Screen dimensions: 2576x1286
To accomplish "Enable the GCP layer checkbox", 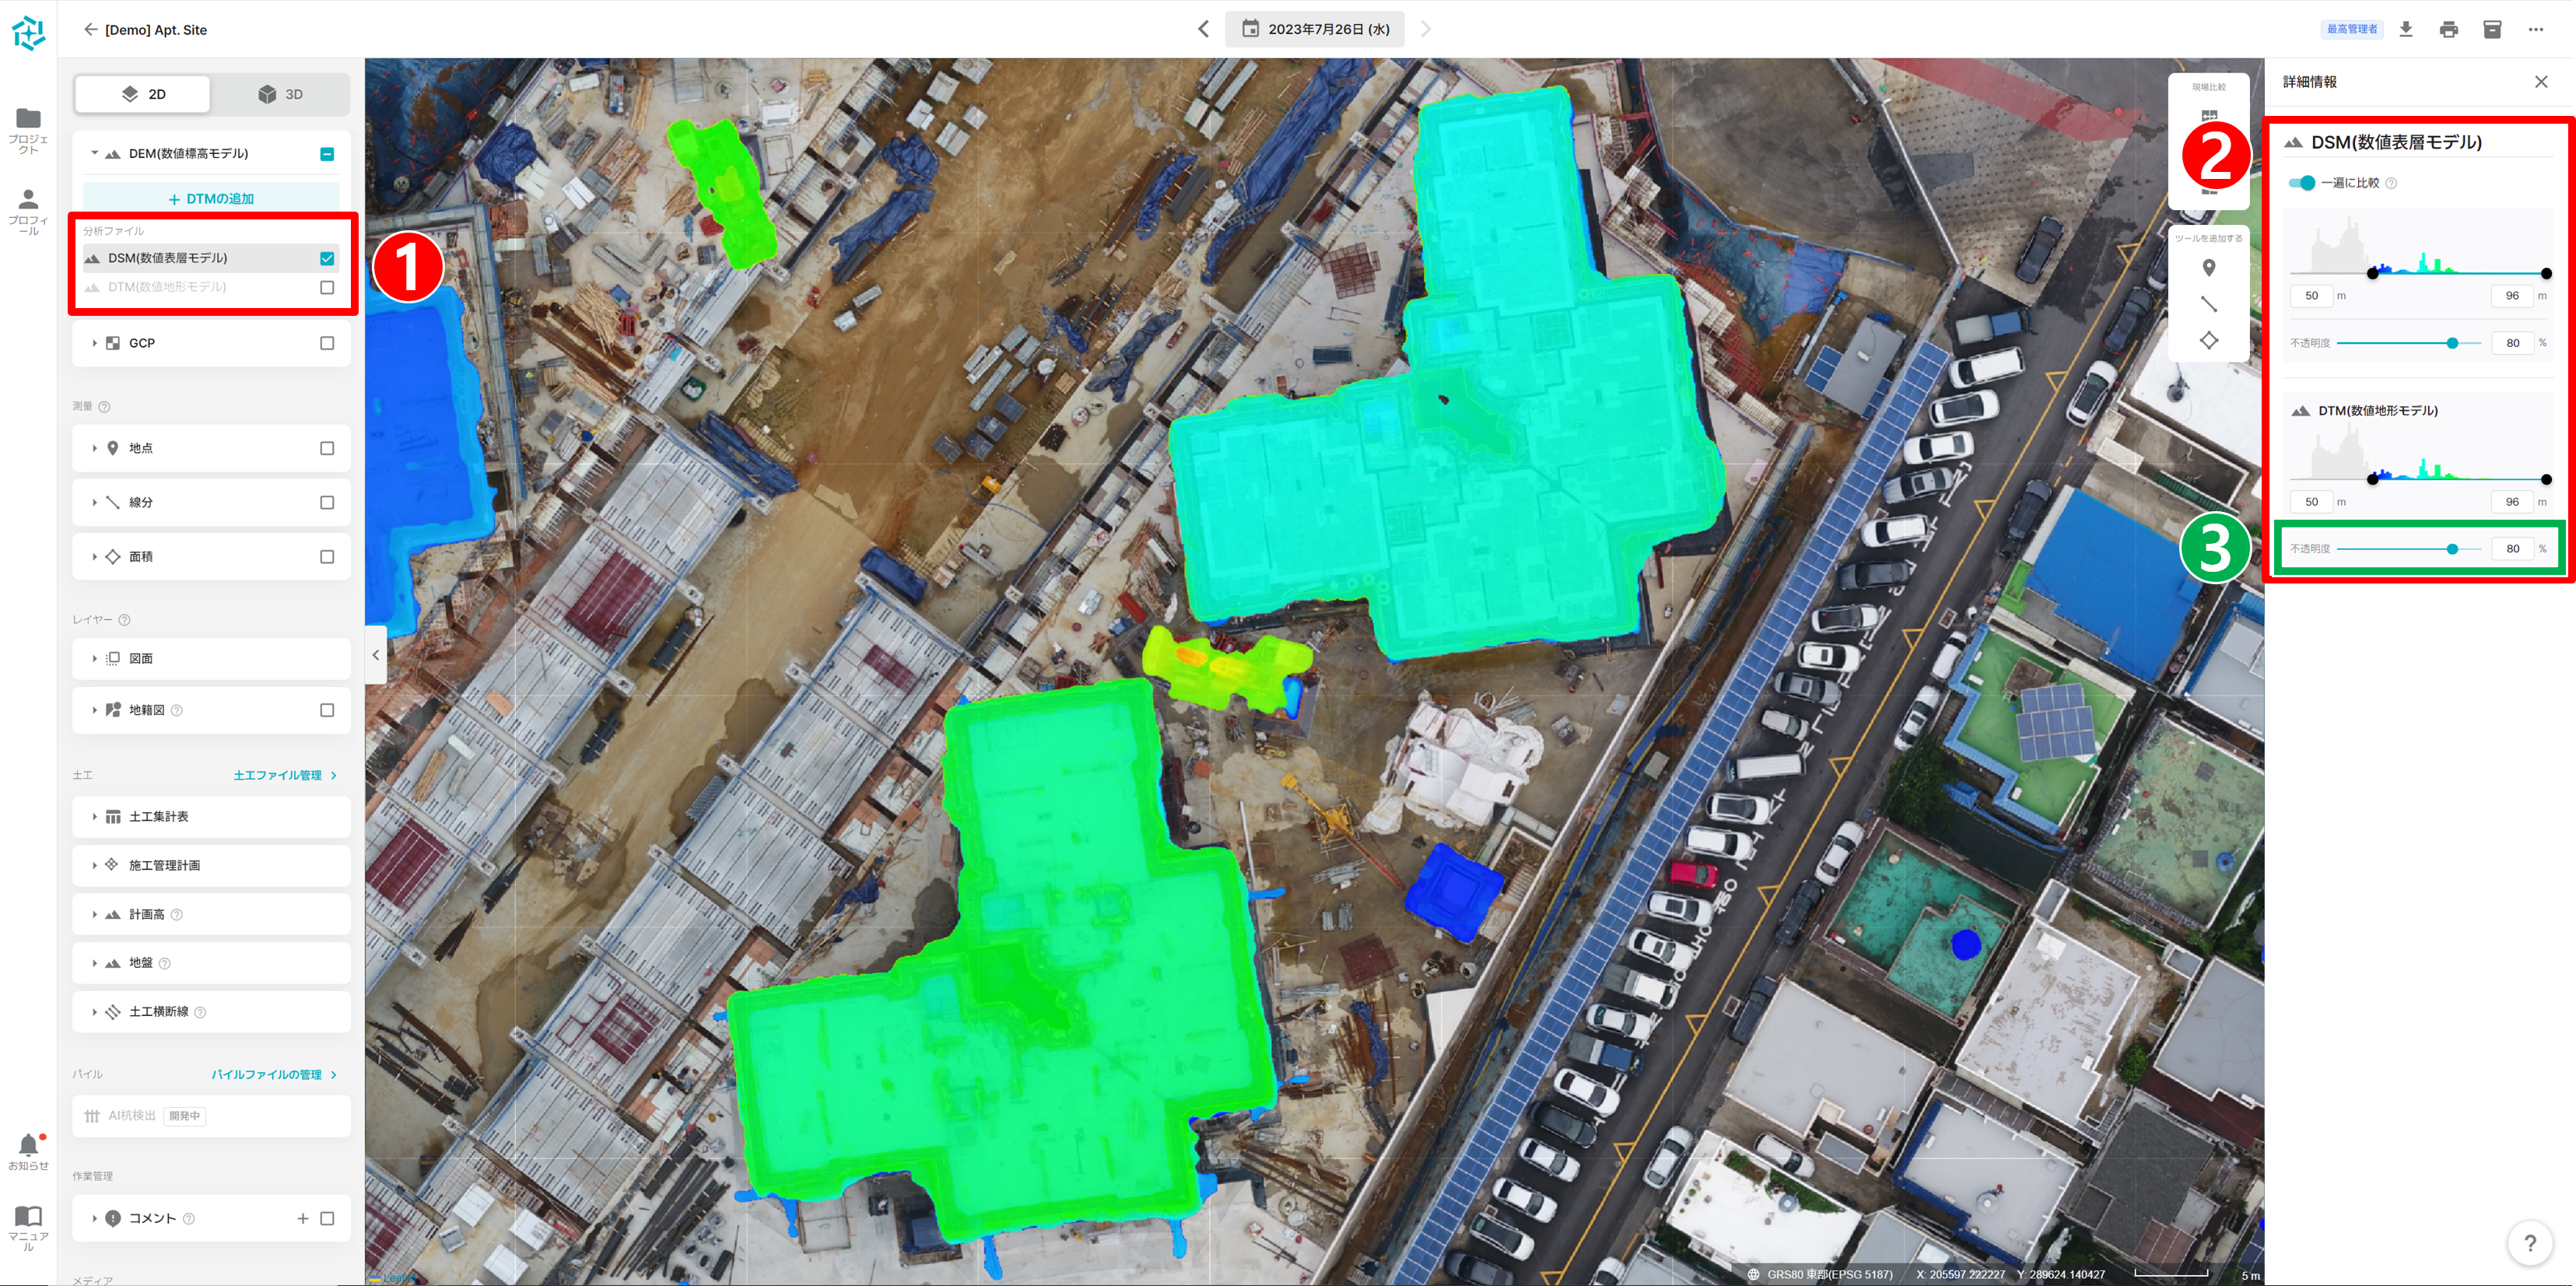I will pos(327,343).
